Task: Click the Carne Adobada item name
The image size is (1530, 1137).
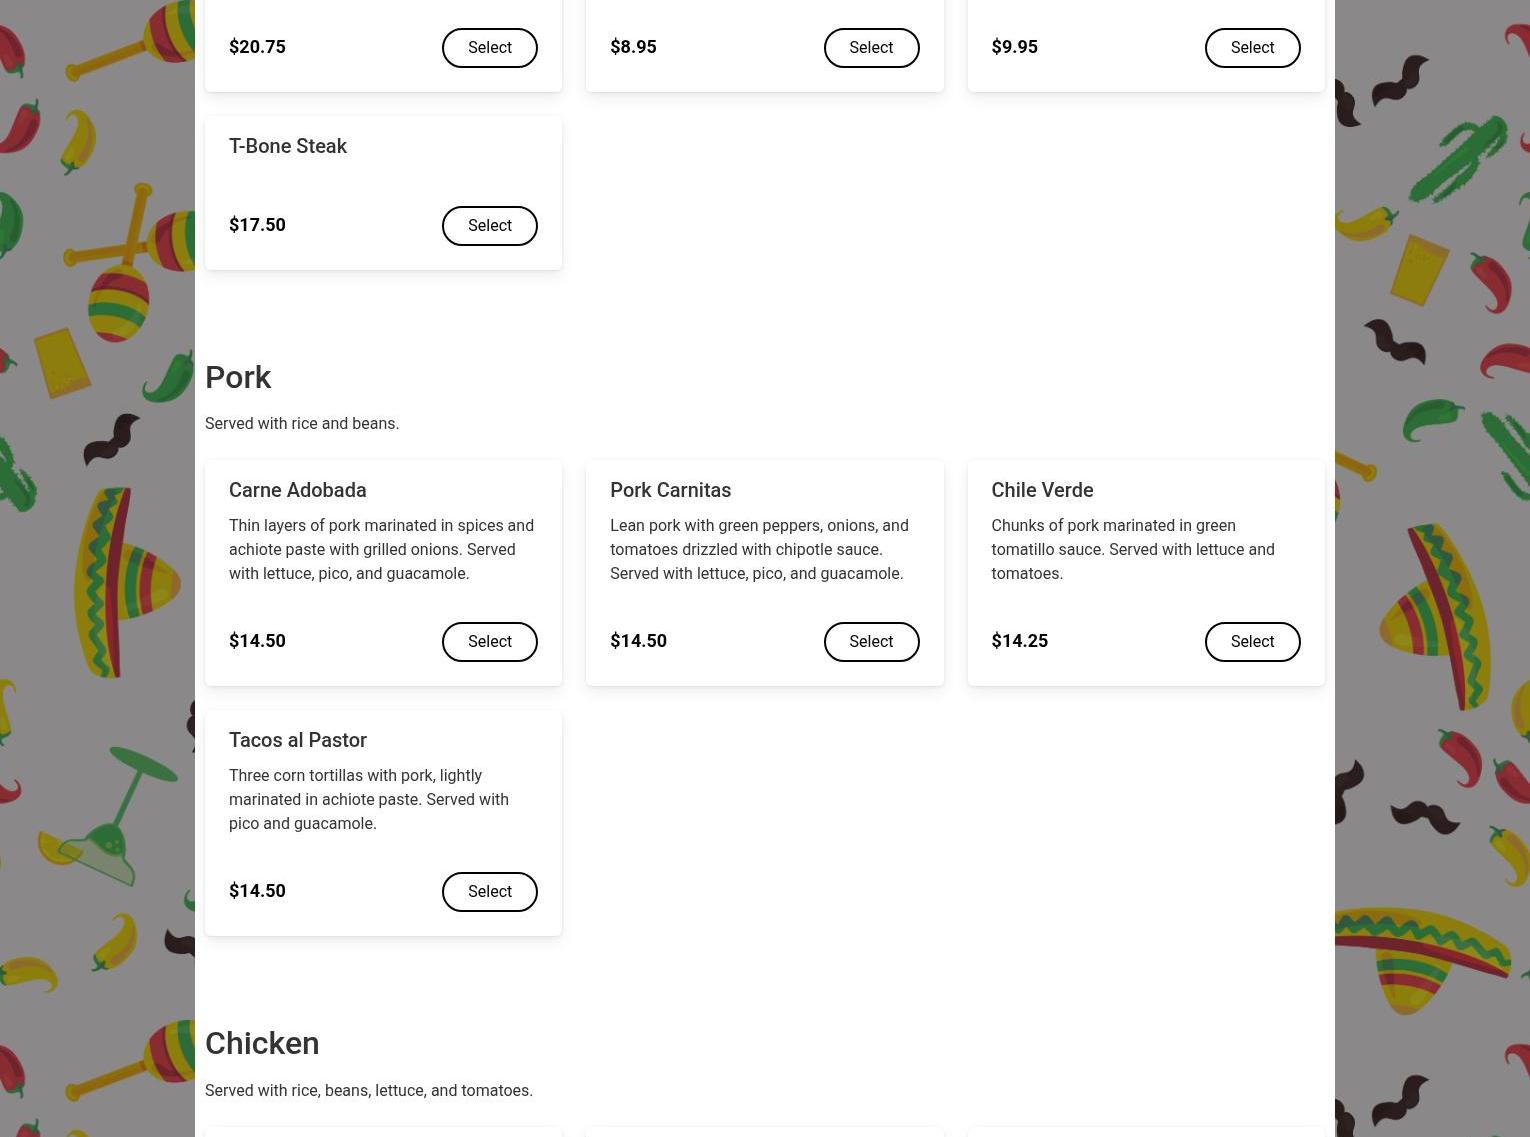Action: click(x=298, y=490)
